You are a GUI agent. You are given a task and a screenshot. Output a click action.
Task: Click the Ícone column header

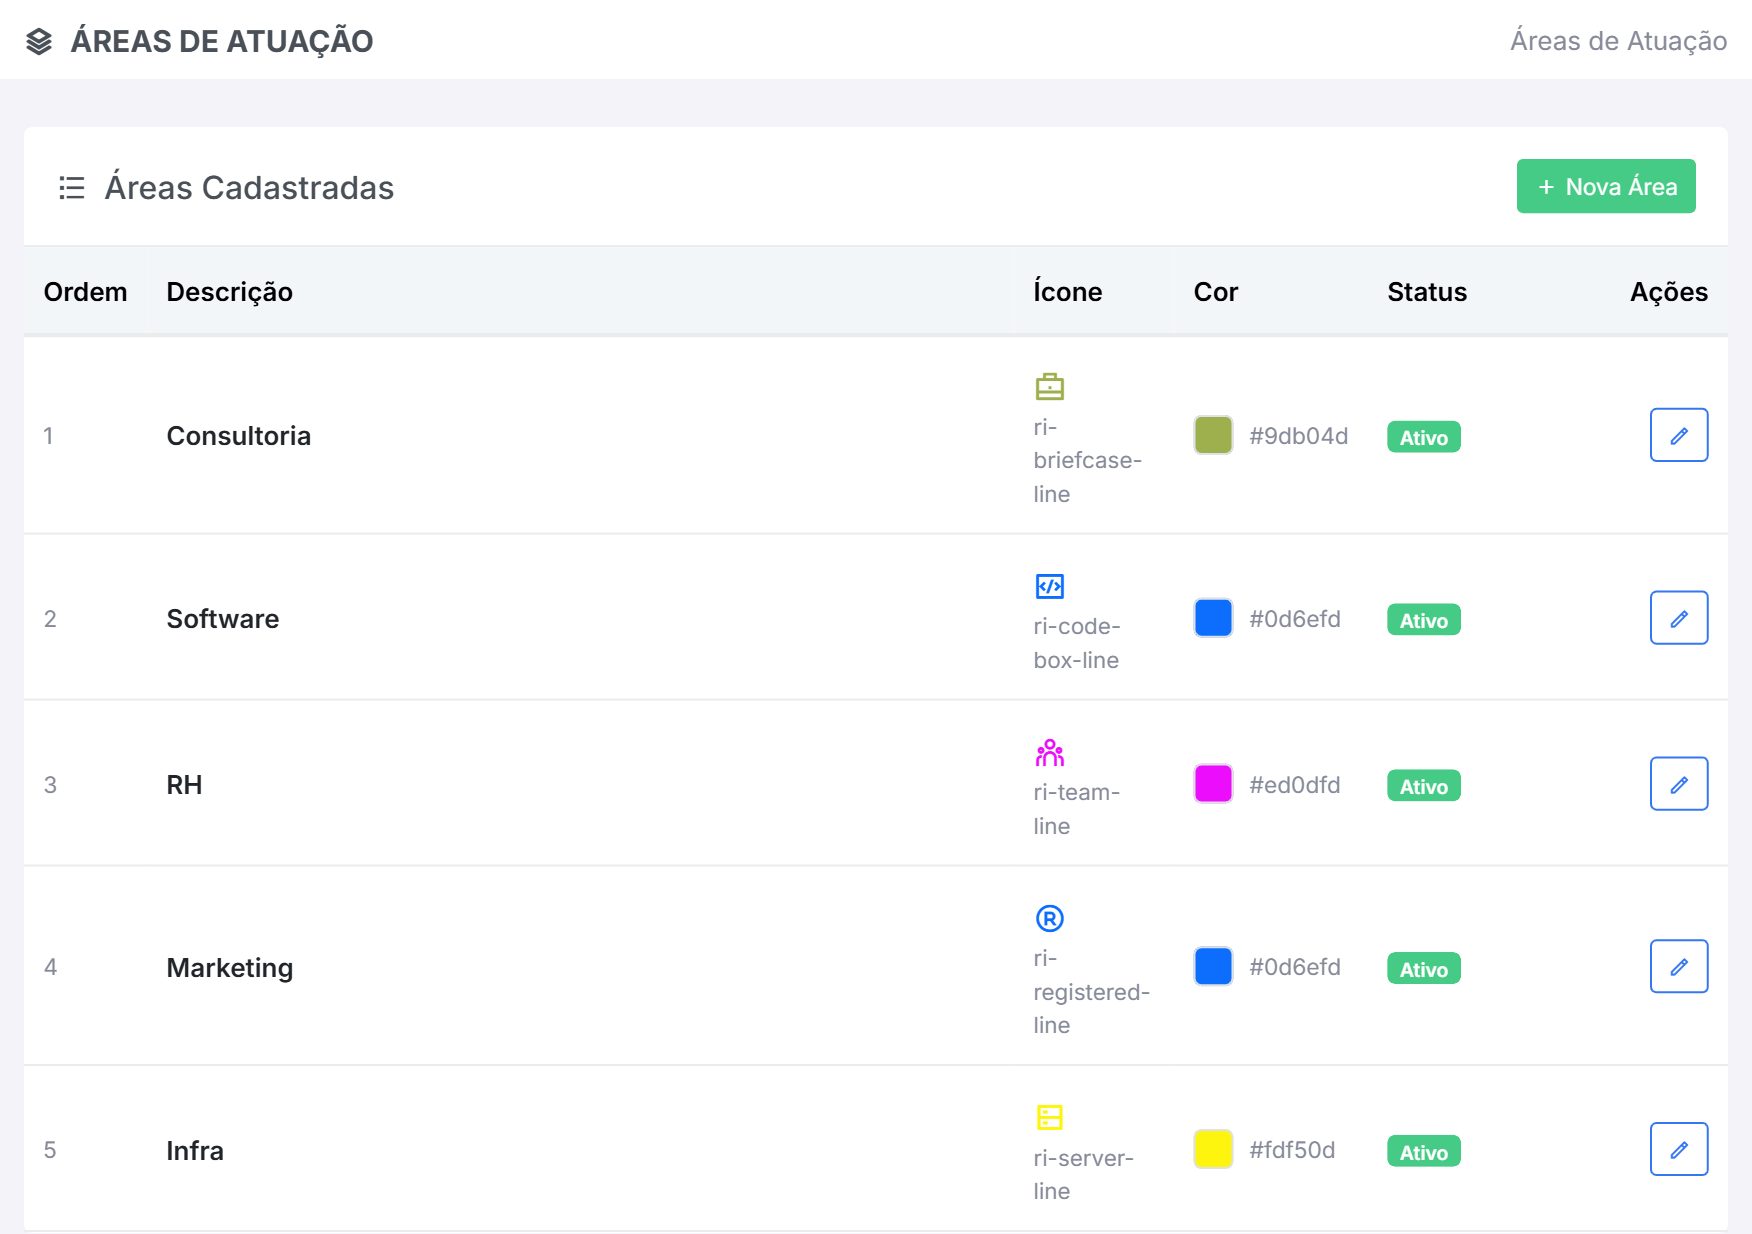coord(1067,291)
